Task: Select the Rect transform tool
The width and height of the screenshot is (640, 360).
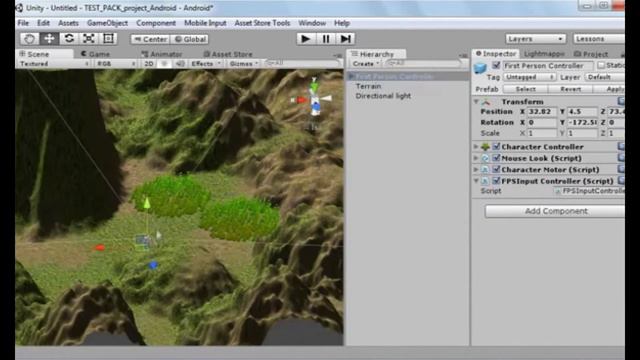Action: pos(108,39)
